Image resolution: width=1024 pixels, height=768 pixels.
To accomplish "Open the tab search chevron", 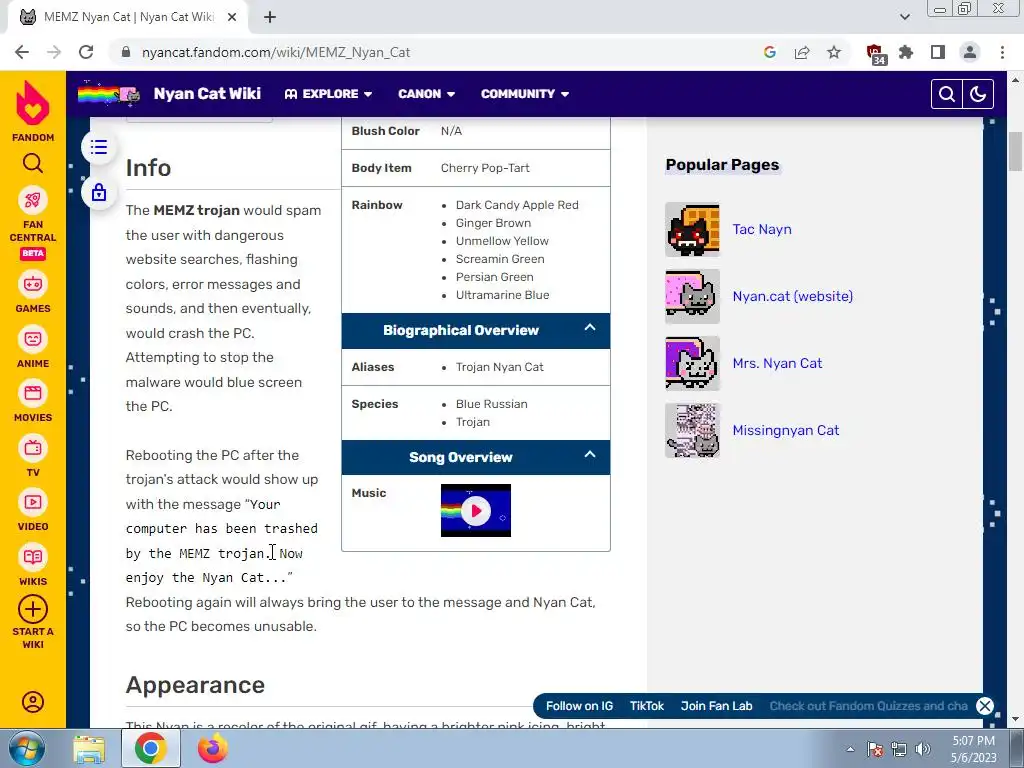I will (904, 17).
